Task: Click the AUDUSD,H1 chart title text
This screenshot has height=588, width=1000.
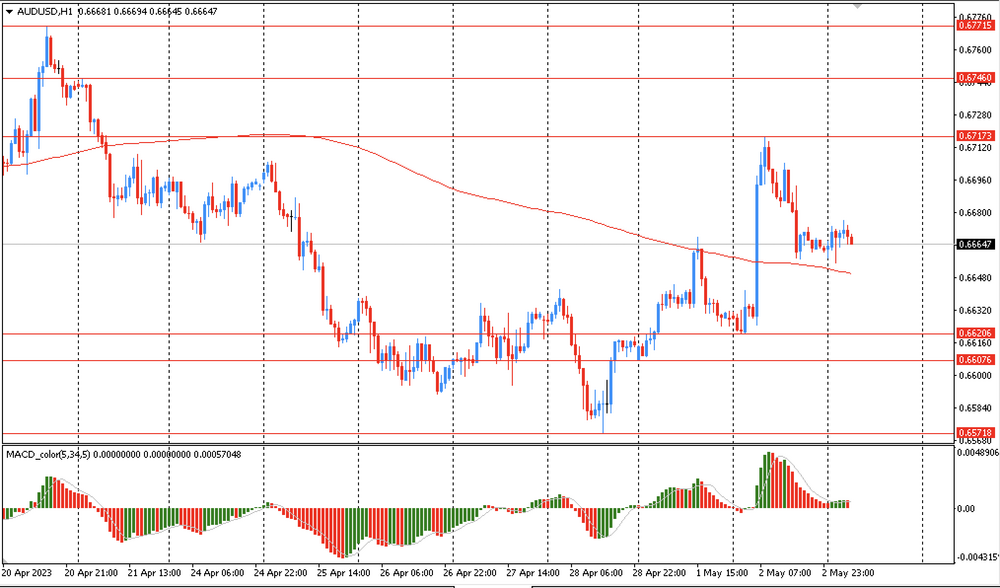Action: (x=45, y=11)
